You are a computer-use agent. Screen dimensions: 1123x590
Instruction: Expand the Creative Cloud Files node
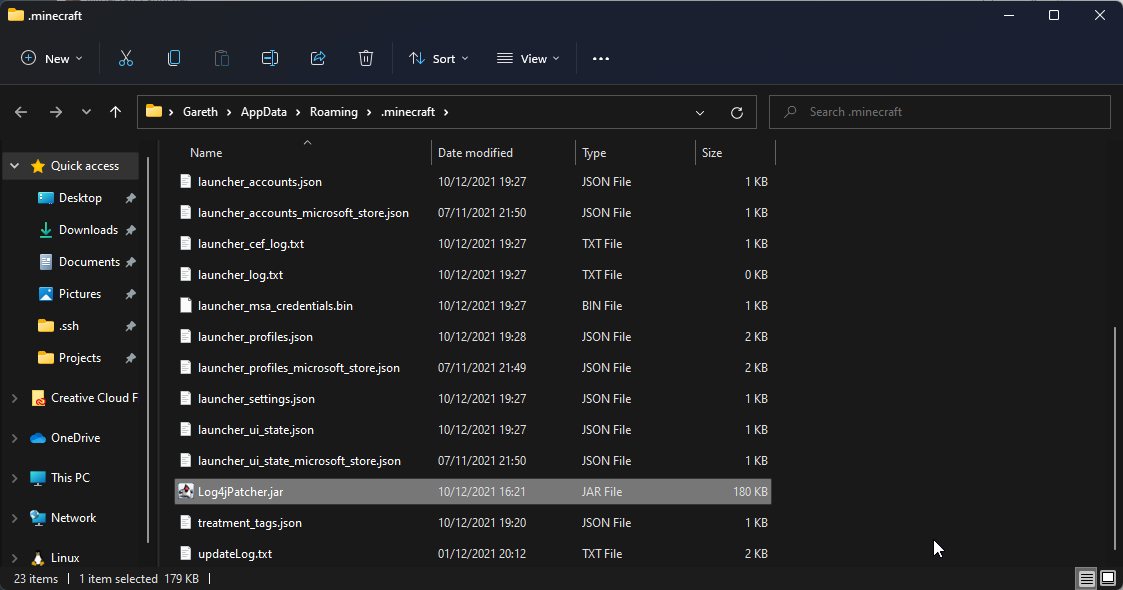(14, 398)
